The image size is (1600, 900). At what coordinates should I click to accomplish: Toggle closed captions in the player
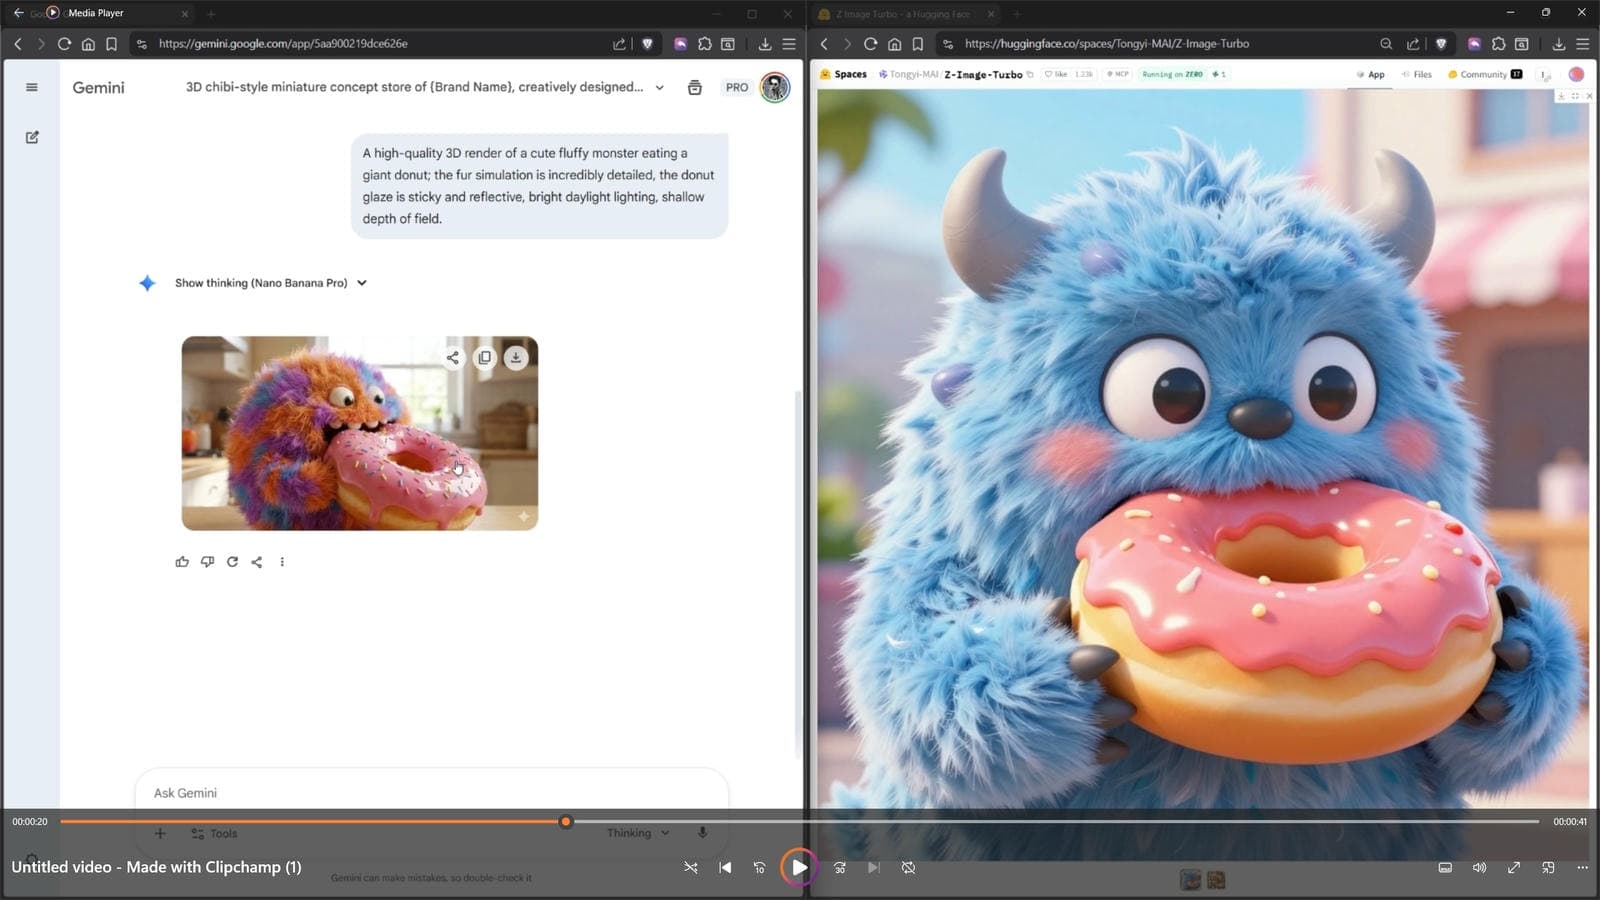coord(1445,867)
